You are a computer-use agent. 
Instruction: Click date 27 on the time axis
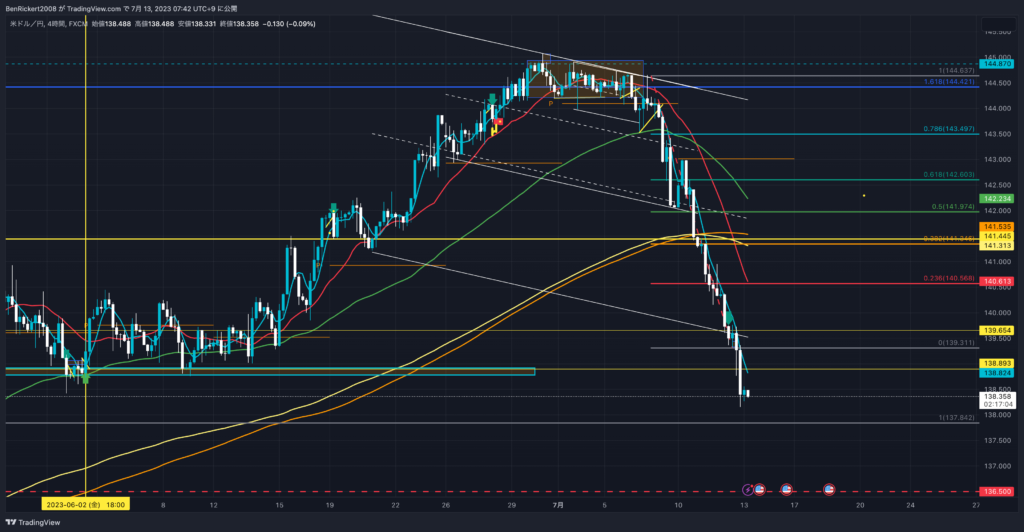pyautogui.click(x=976, y=505)
